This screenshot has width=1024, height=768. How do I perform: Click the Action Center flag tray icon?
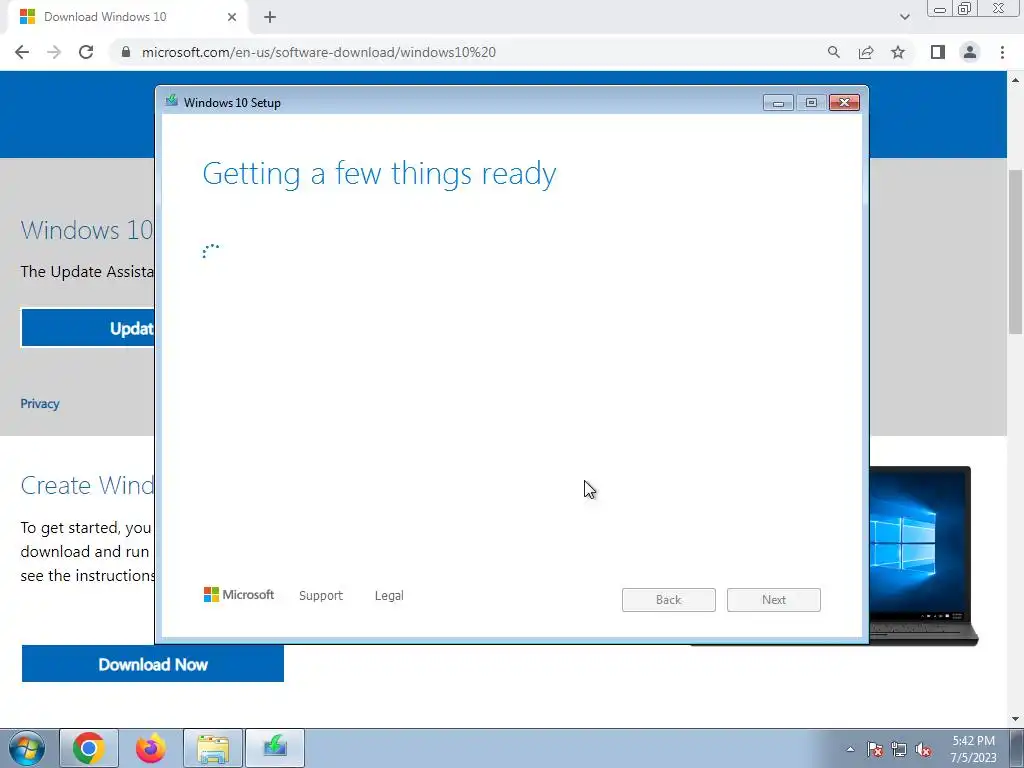tap(874, 749)
